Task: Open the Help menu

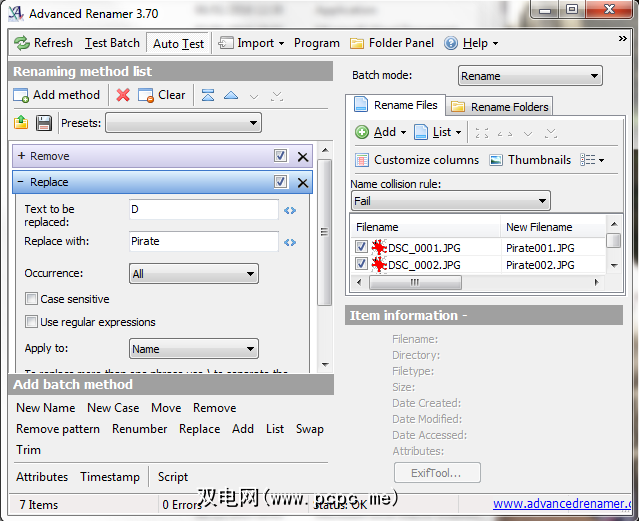Action: pos(471,43)
